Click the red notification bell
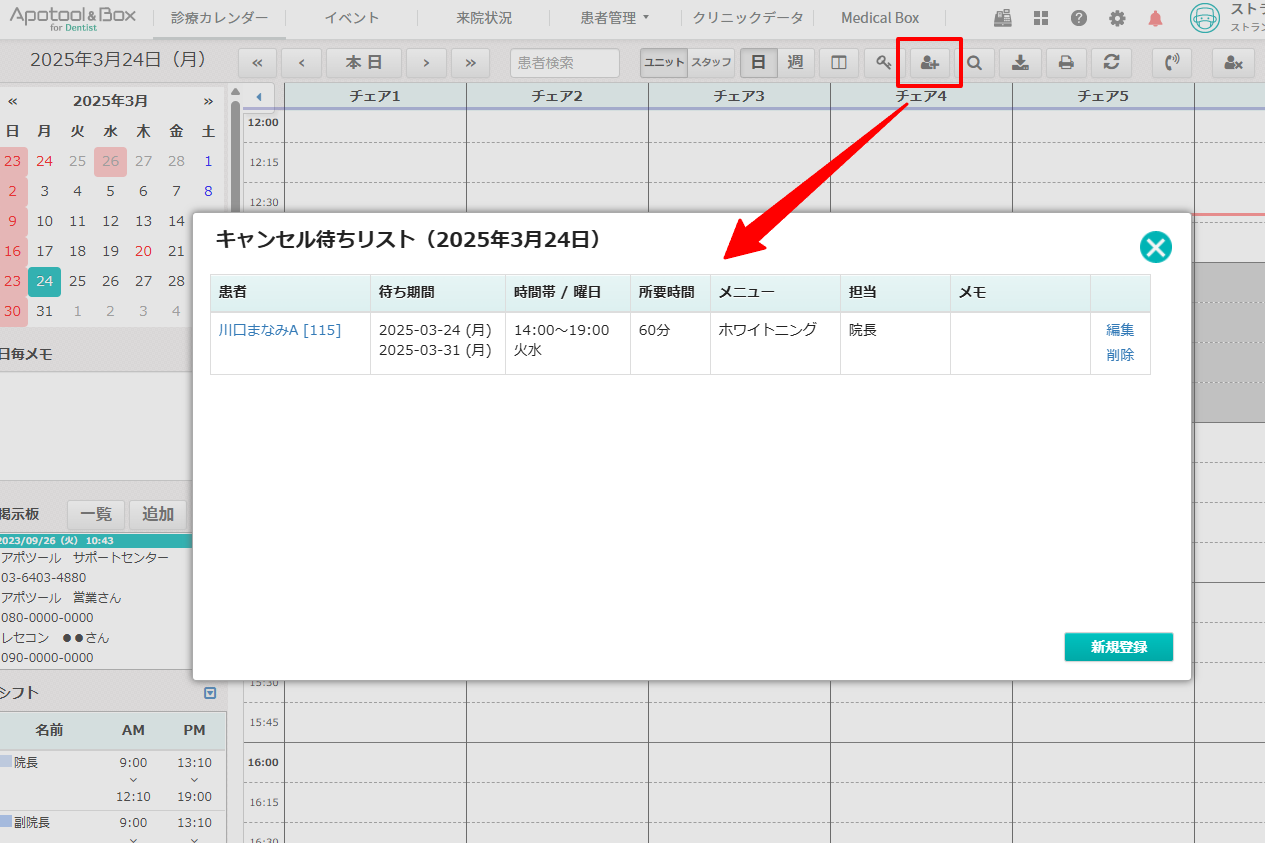This screenshot has width=1265, height=843. tap(1155, 18)
